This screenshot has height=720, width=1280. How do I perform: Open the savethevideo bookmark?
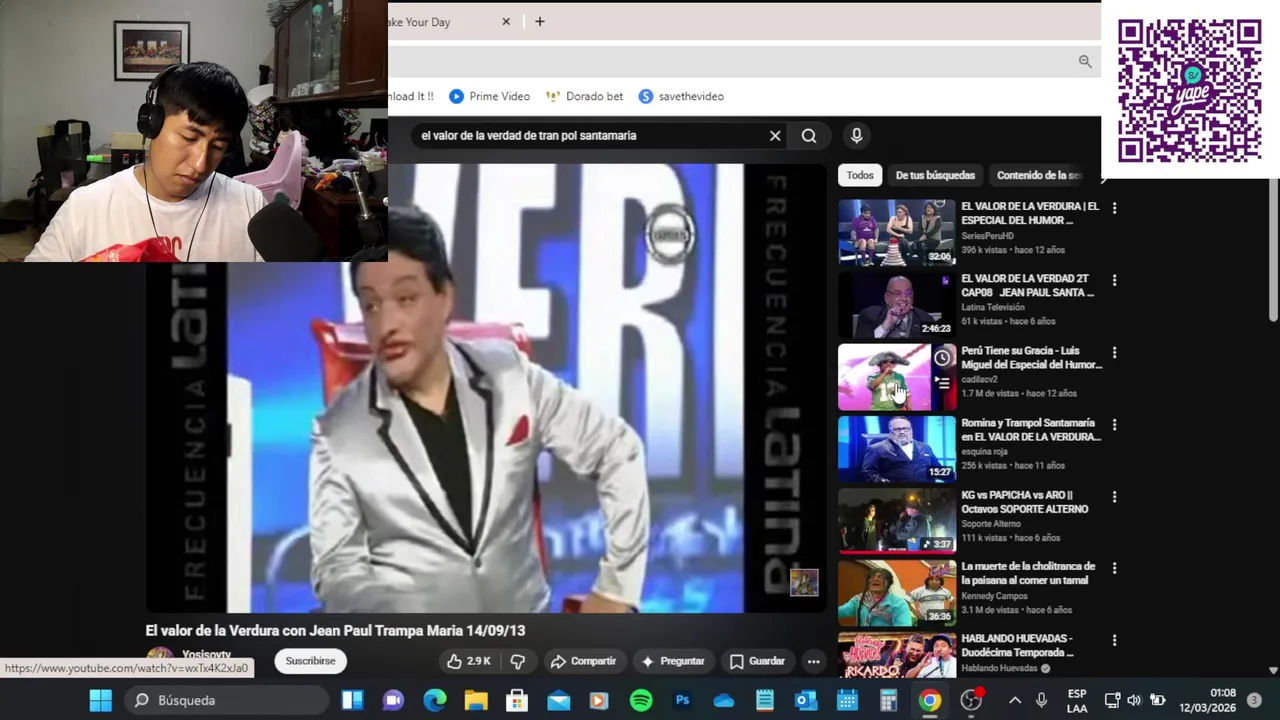click(681, 96)
